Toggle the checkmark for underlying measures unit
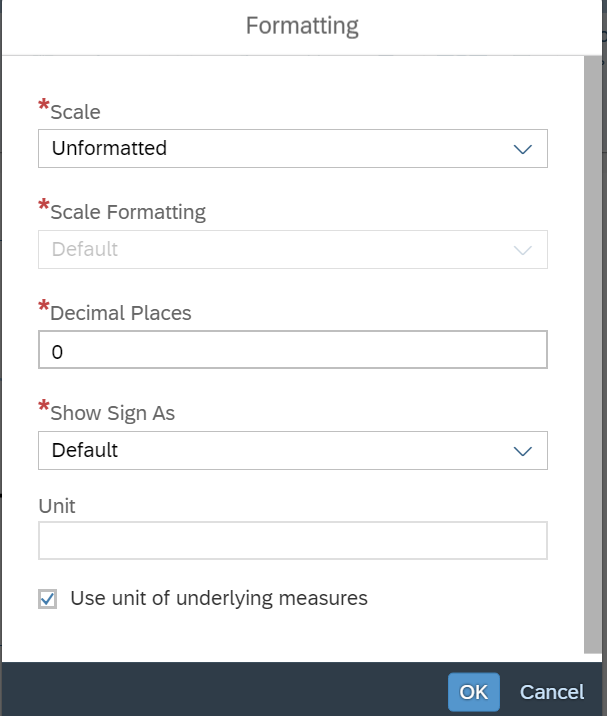The height and width of the screenshot is (716, 607). coord(48,599)
